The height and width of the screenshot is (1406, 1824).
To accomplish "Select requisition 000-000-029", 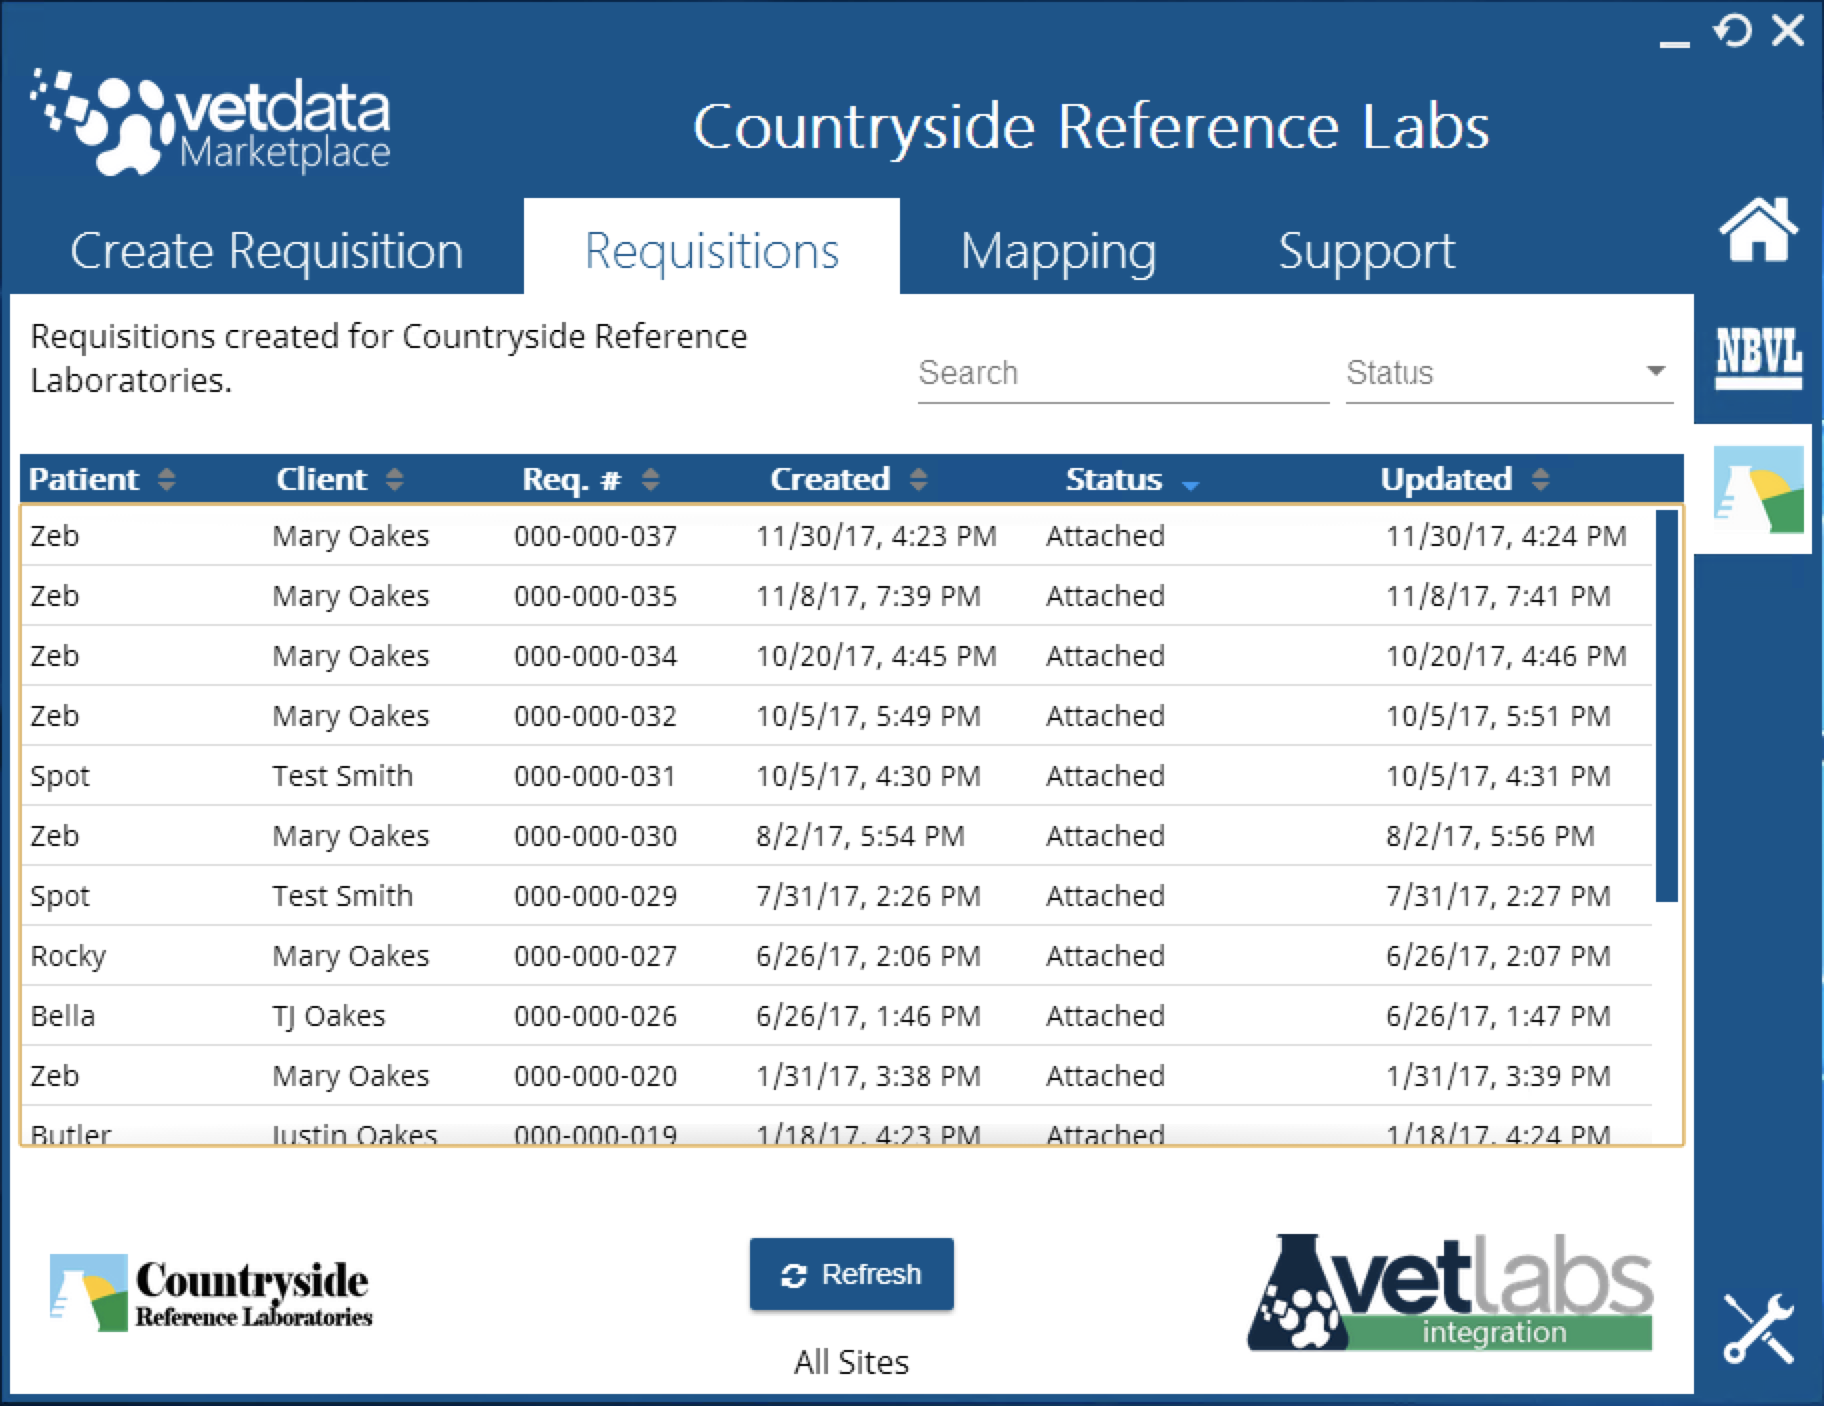I will coord(836,896).
